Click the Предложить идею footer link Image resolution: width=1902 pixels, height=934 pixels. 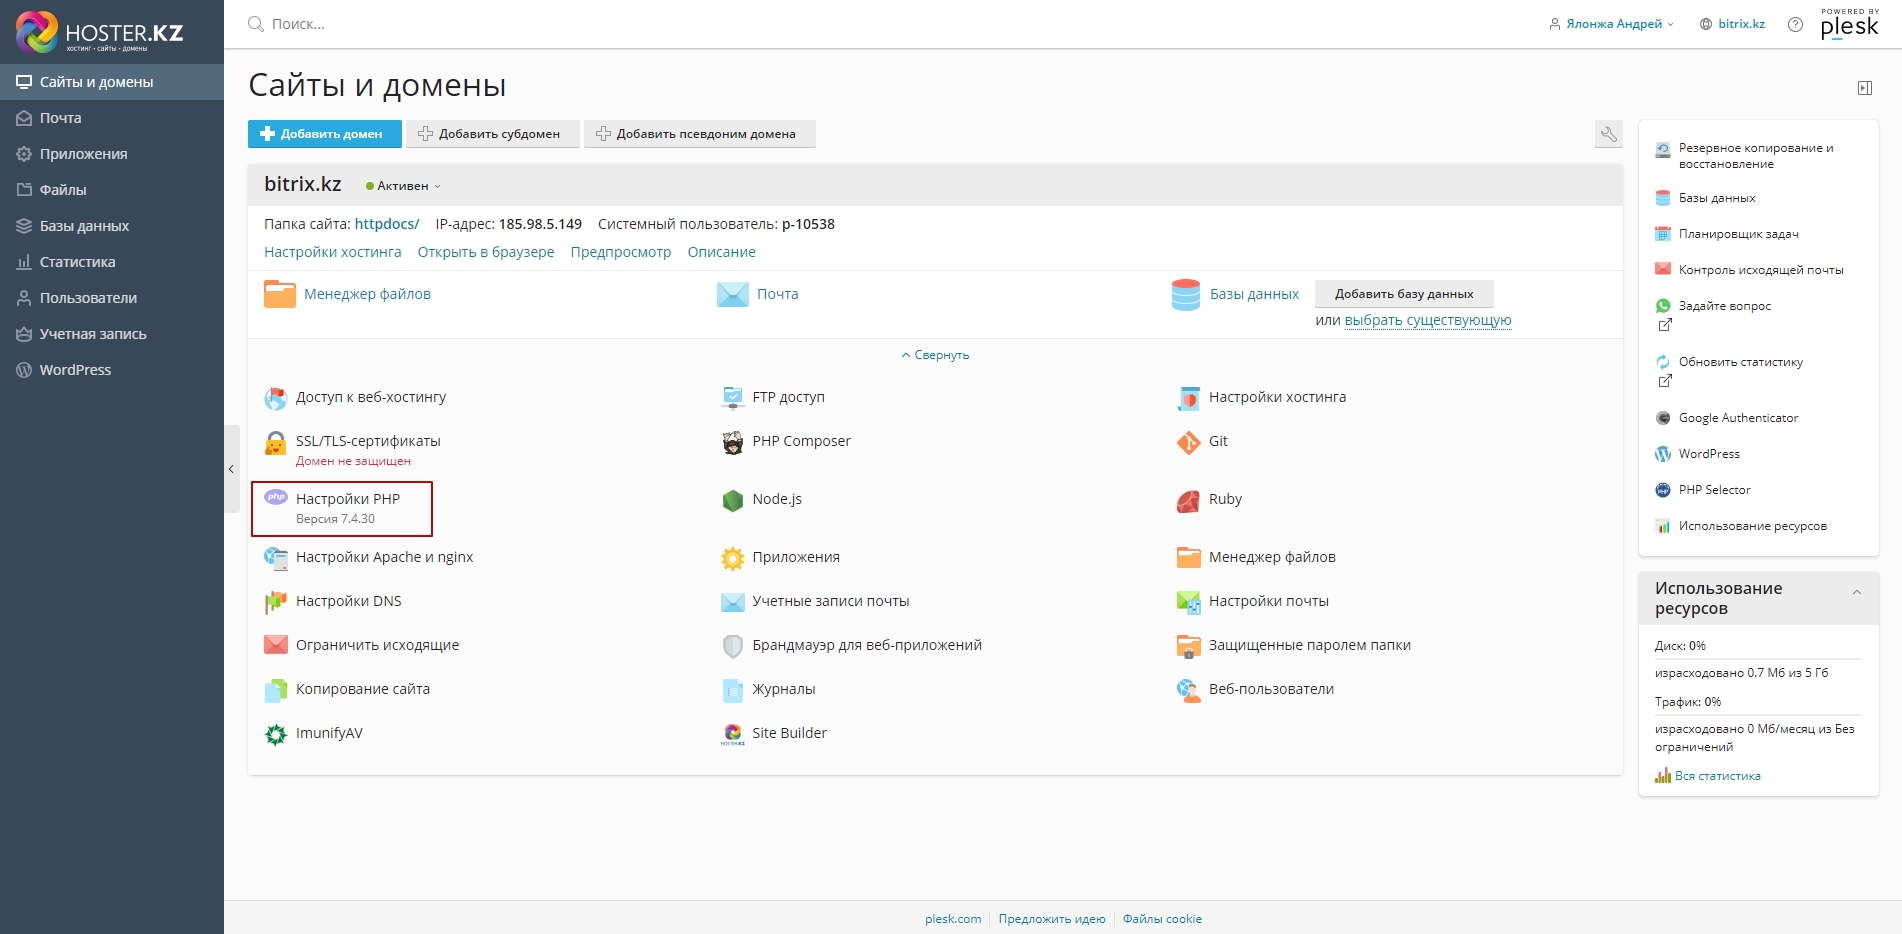pyautogui.click(x=1052, y=919)
